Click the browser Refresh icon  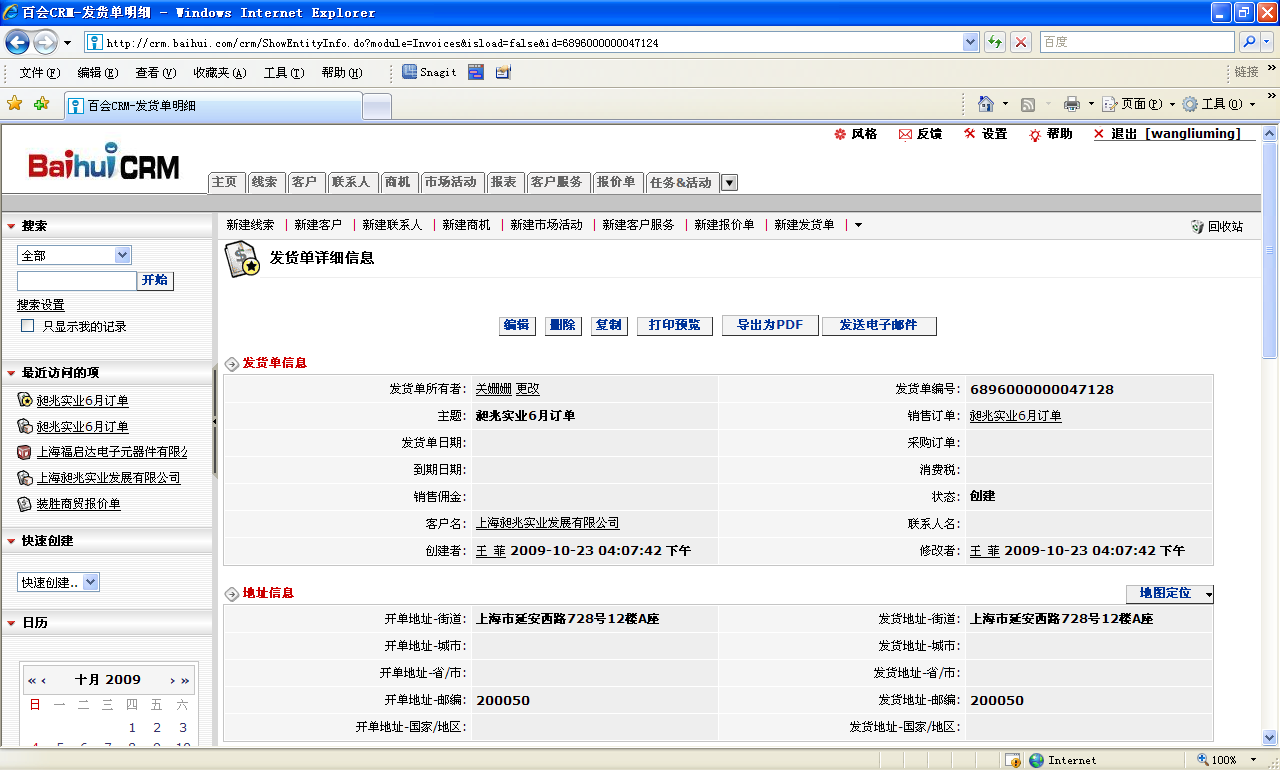tap(994, 42)
